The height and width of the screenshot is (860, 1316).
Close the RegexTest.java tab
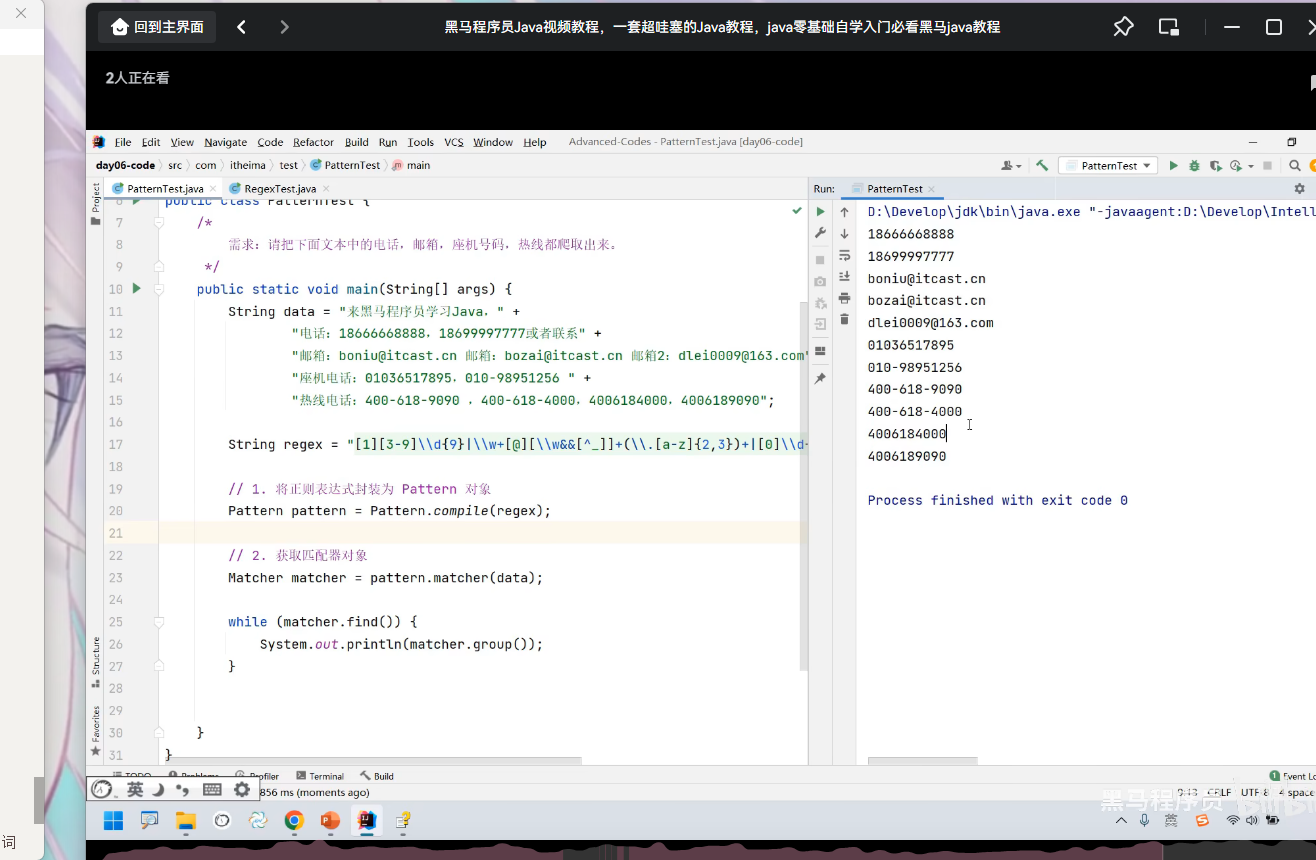coord(326,188)
